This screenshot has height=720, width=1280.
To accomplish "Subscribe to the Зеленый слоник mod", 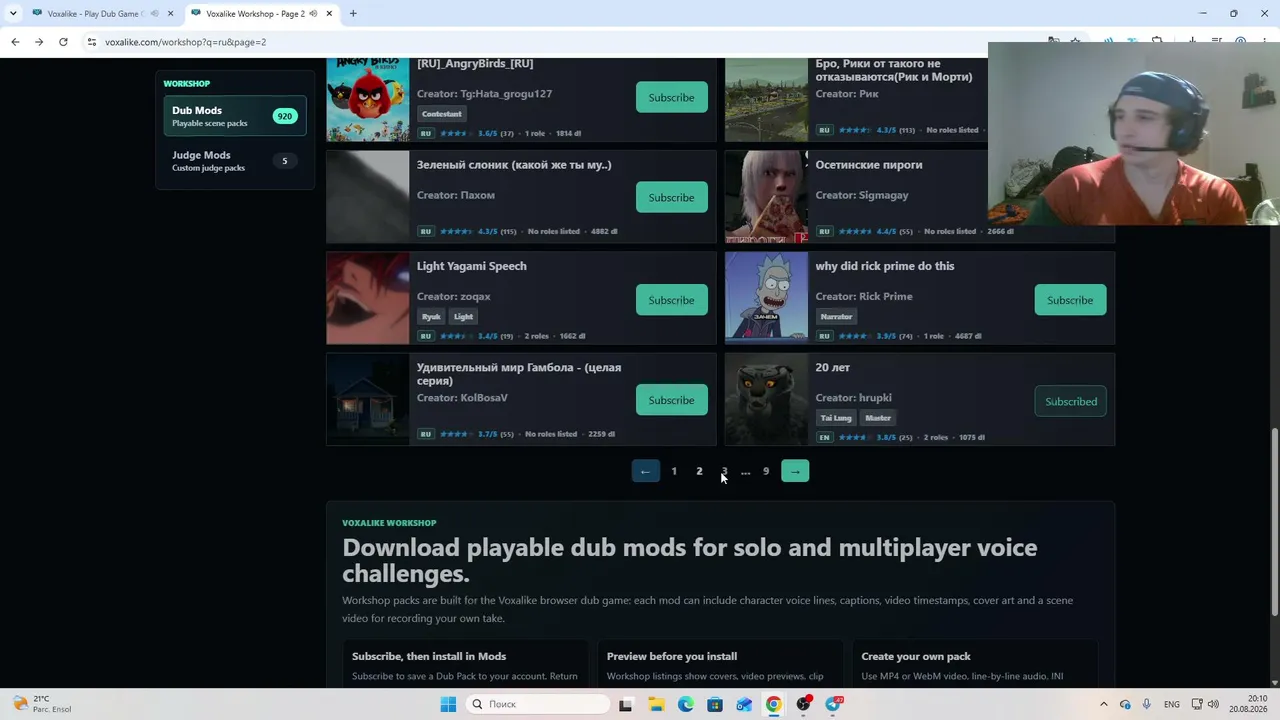I will coord(671,197).
